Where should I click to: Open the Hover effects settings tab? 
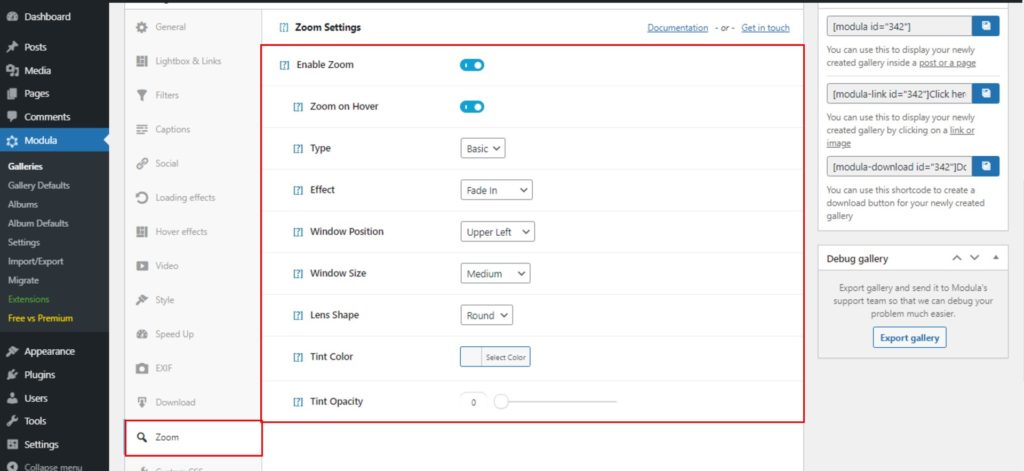[x=181, y=232]
